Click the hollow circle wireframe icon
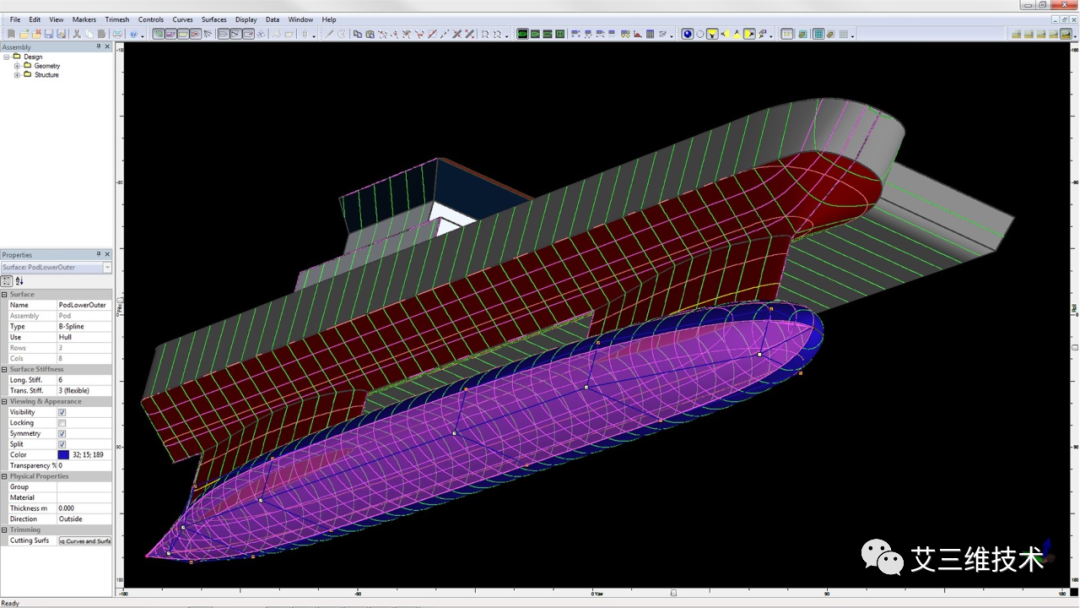Image resolution: width=1080 pixels, height=608 pixels. [x=700, y=34]
